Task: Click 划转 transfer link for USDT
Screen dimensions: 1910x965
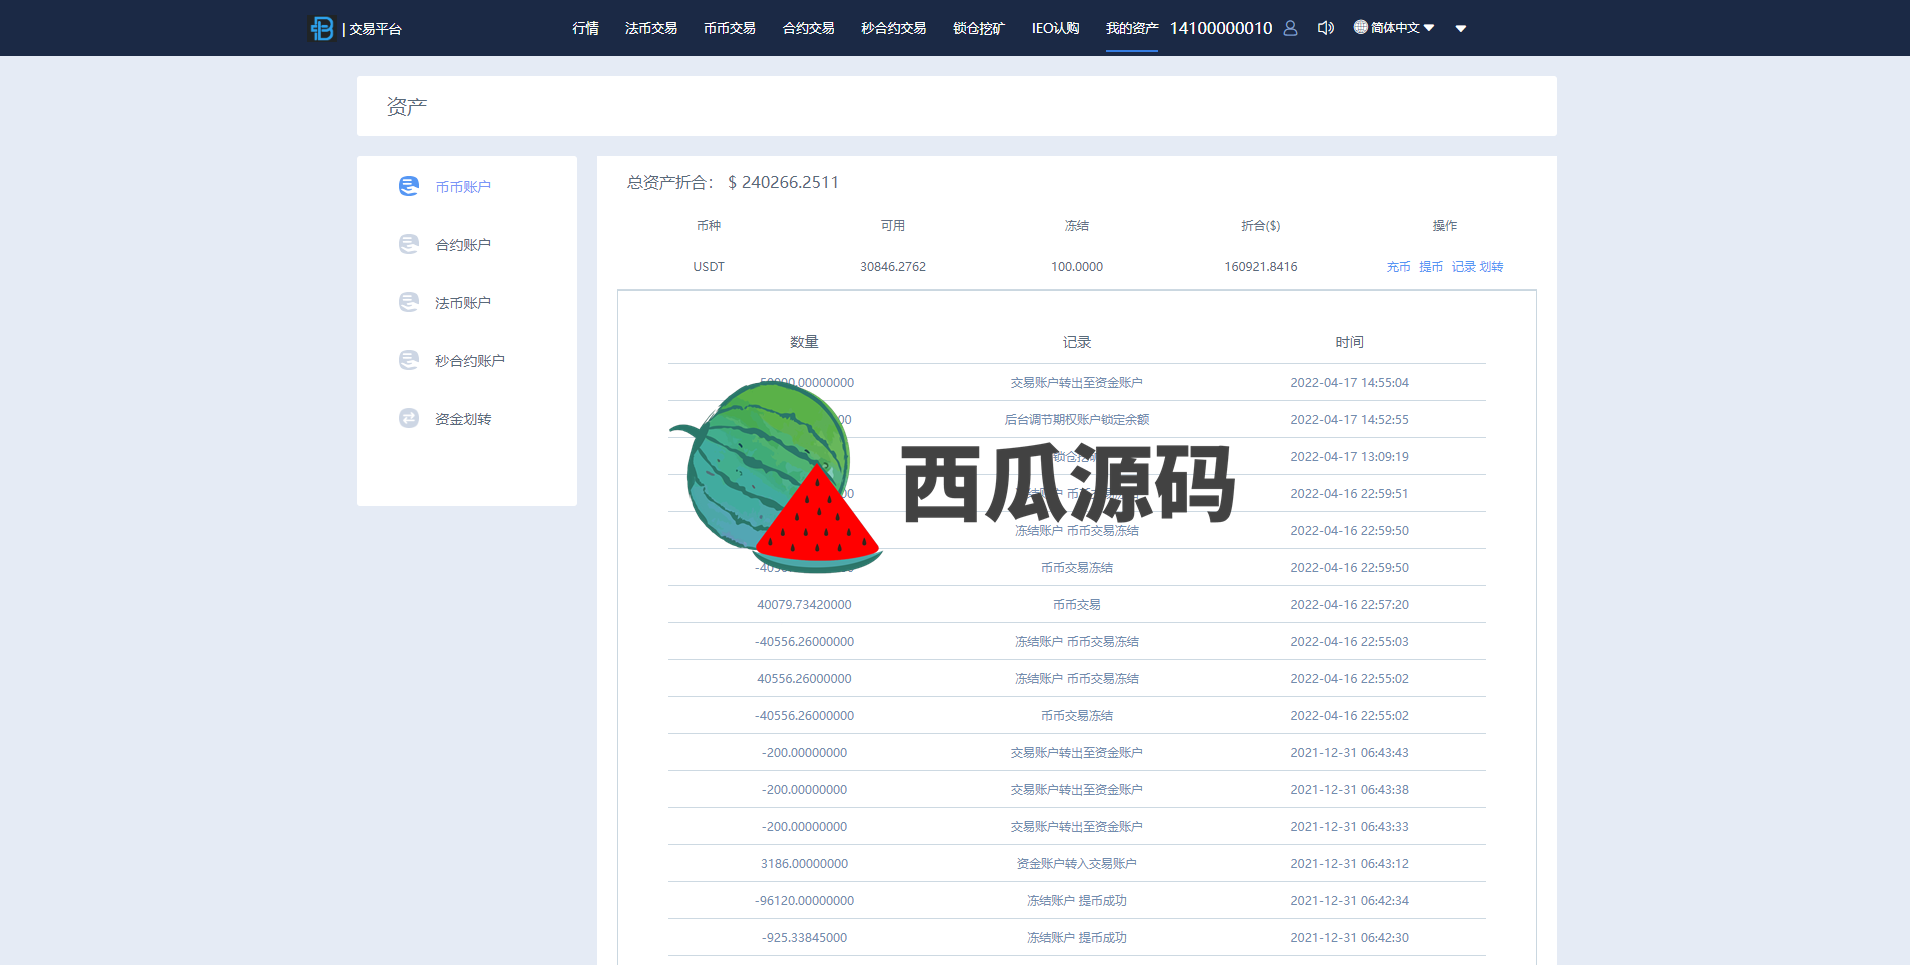Action: pyautogui.click(x=1491, y=267)
